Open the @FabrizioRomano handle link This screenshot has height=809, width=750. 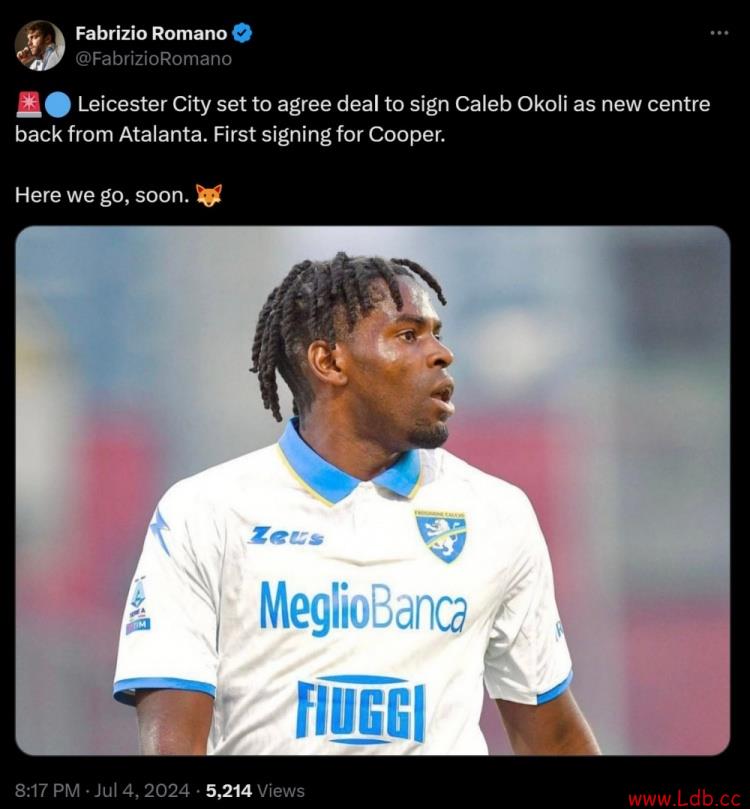pos(154,59)
